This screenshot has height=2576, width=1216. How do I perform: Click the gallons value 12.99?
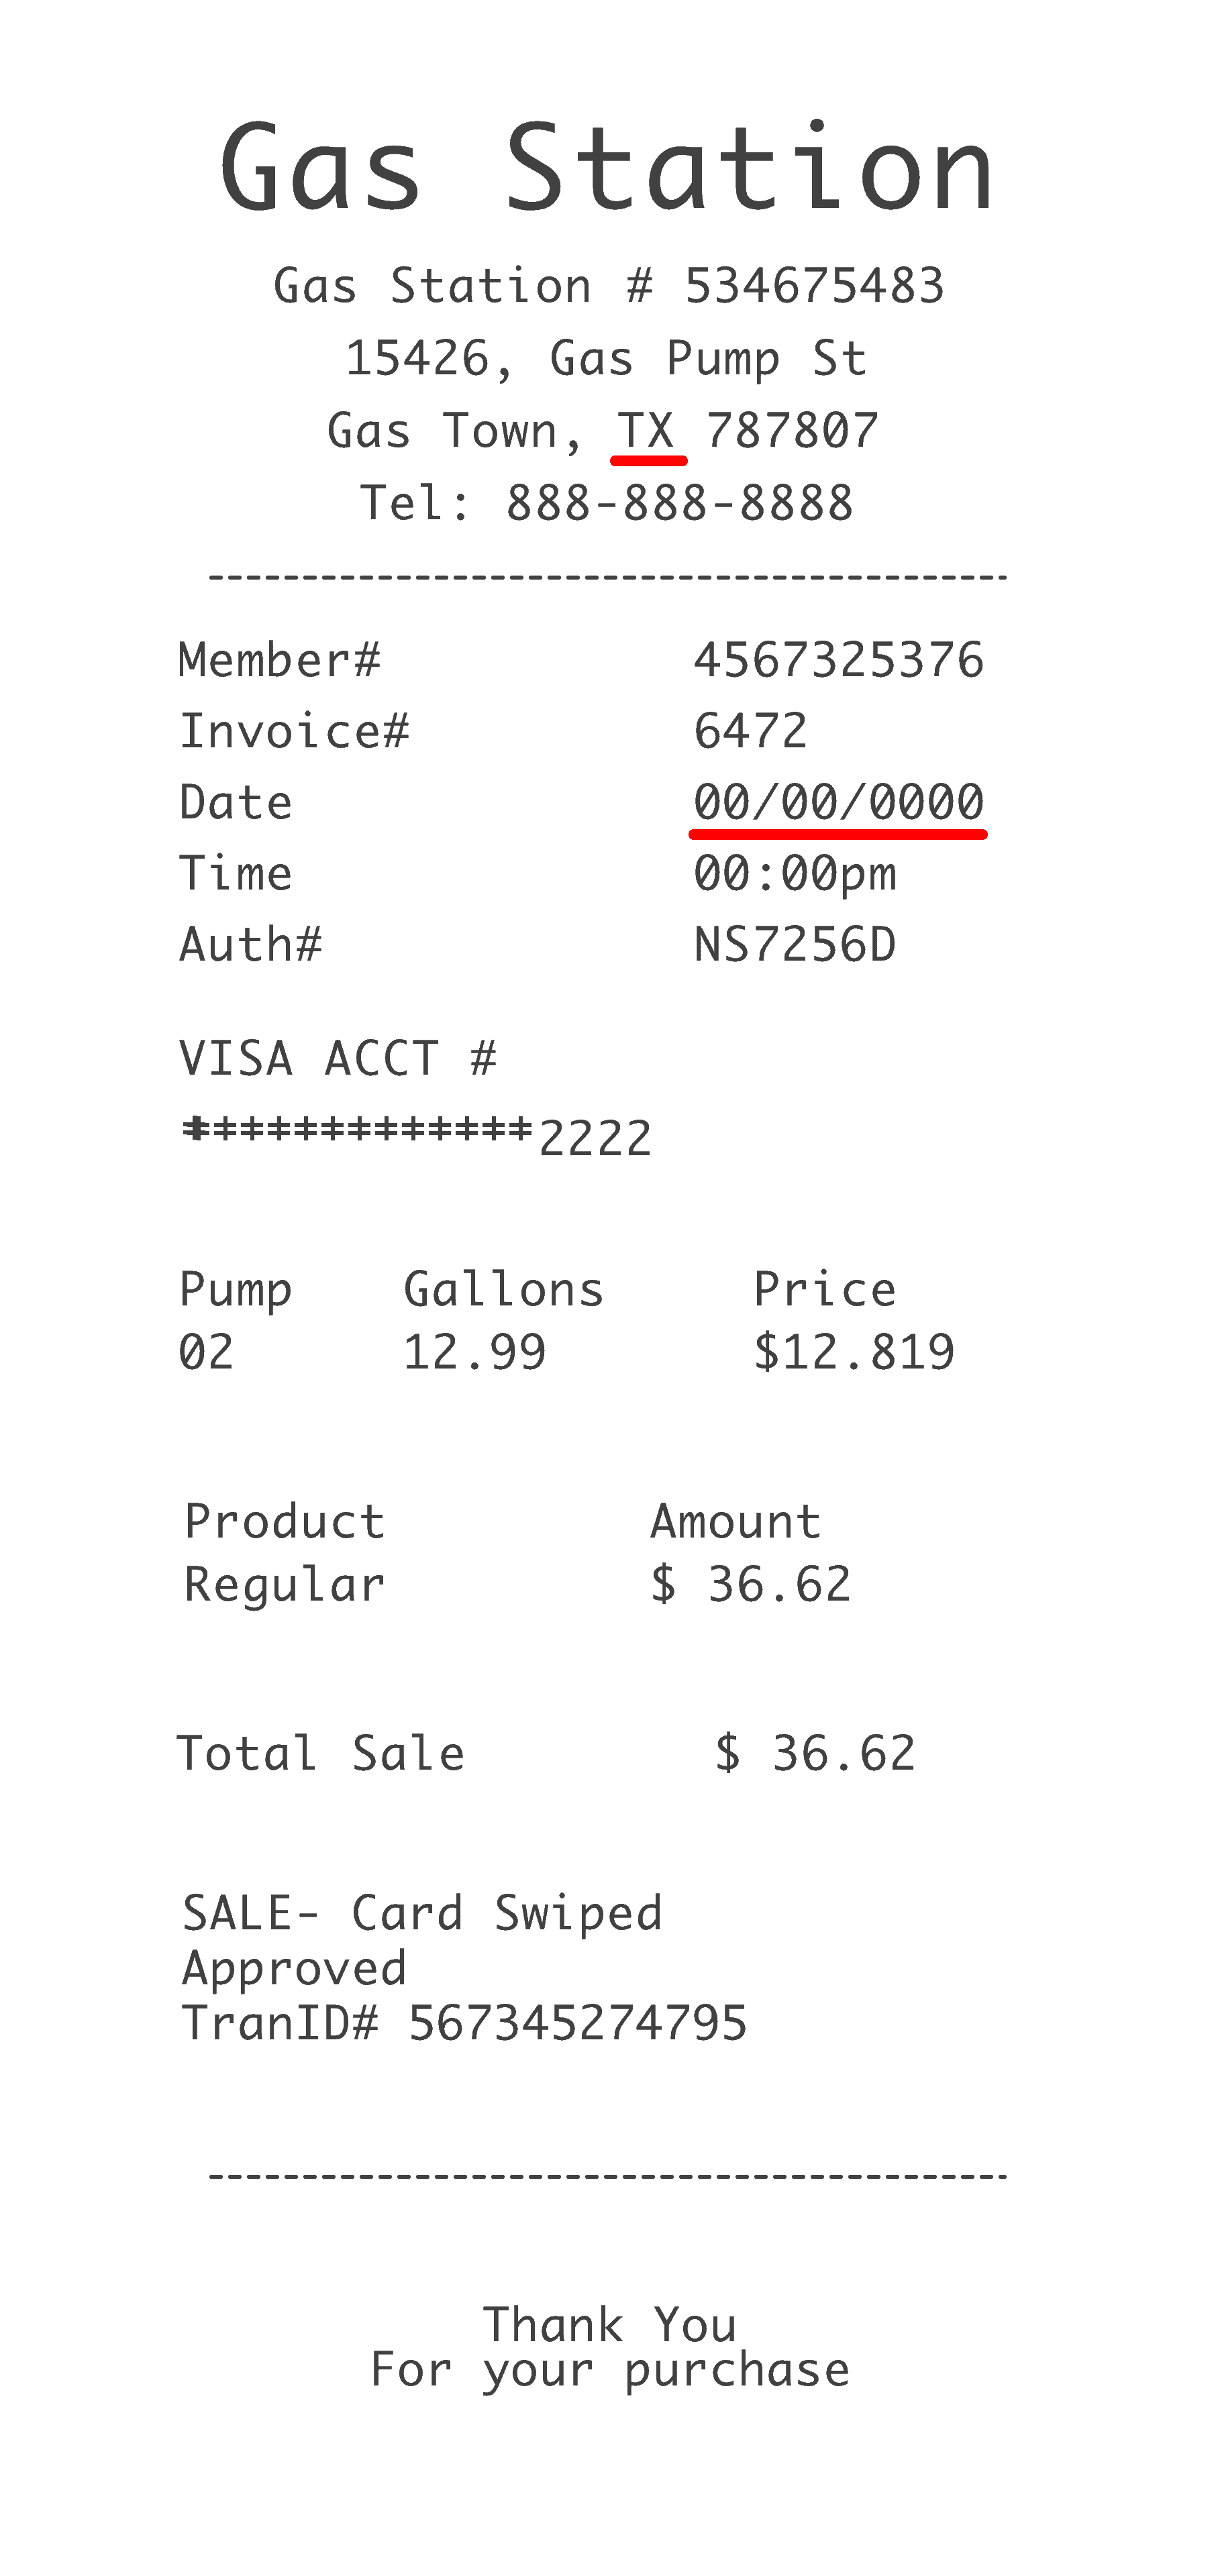[x=474, y=1353]
